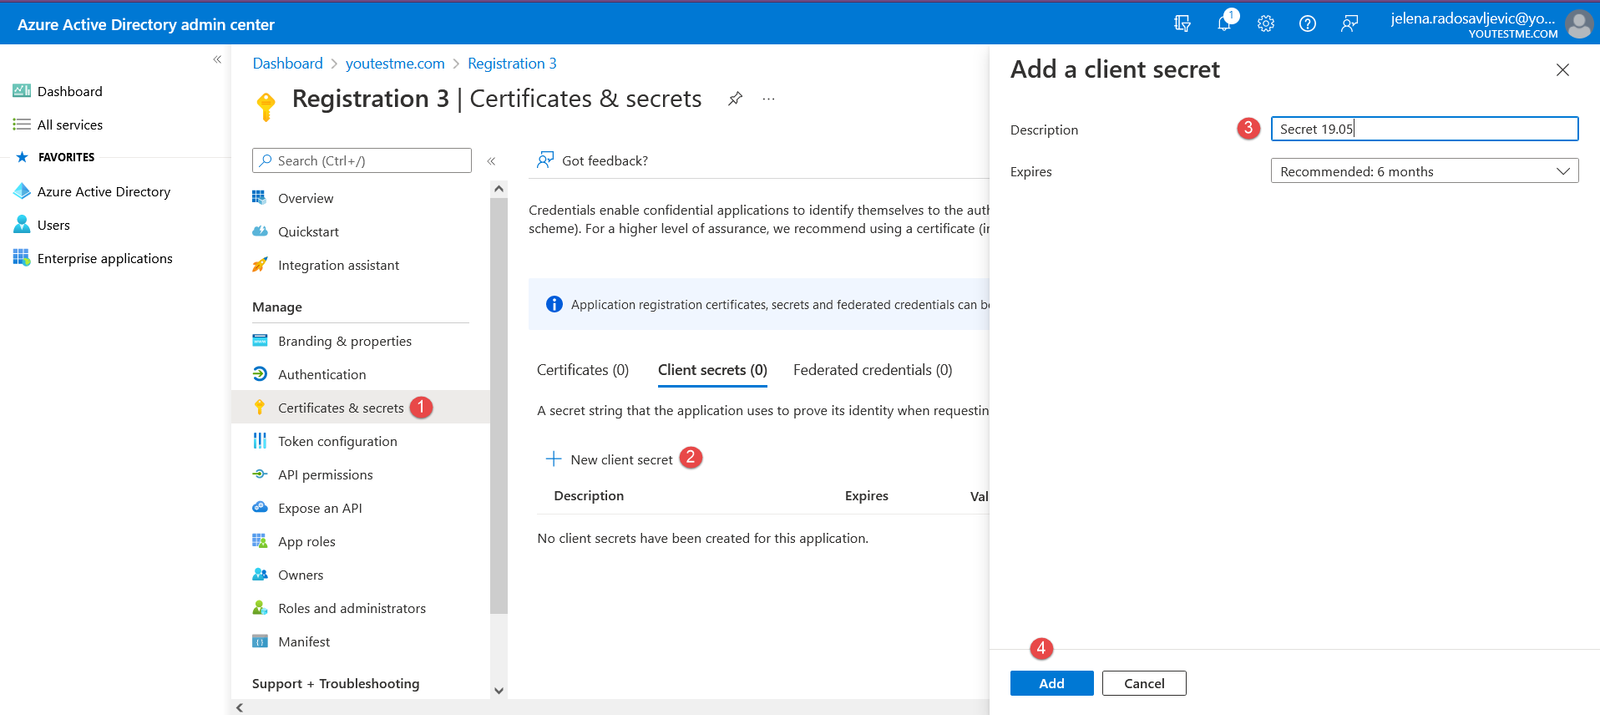The height and width of the screenshot is (715, 1600).
Task: Open portal settings gear icon
Action: tap(1266, 24)
